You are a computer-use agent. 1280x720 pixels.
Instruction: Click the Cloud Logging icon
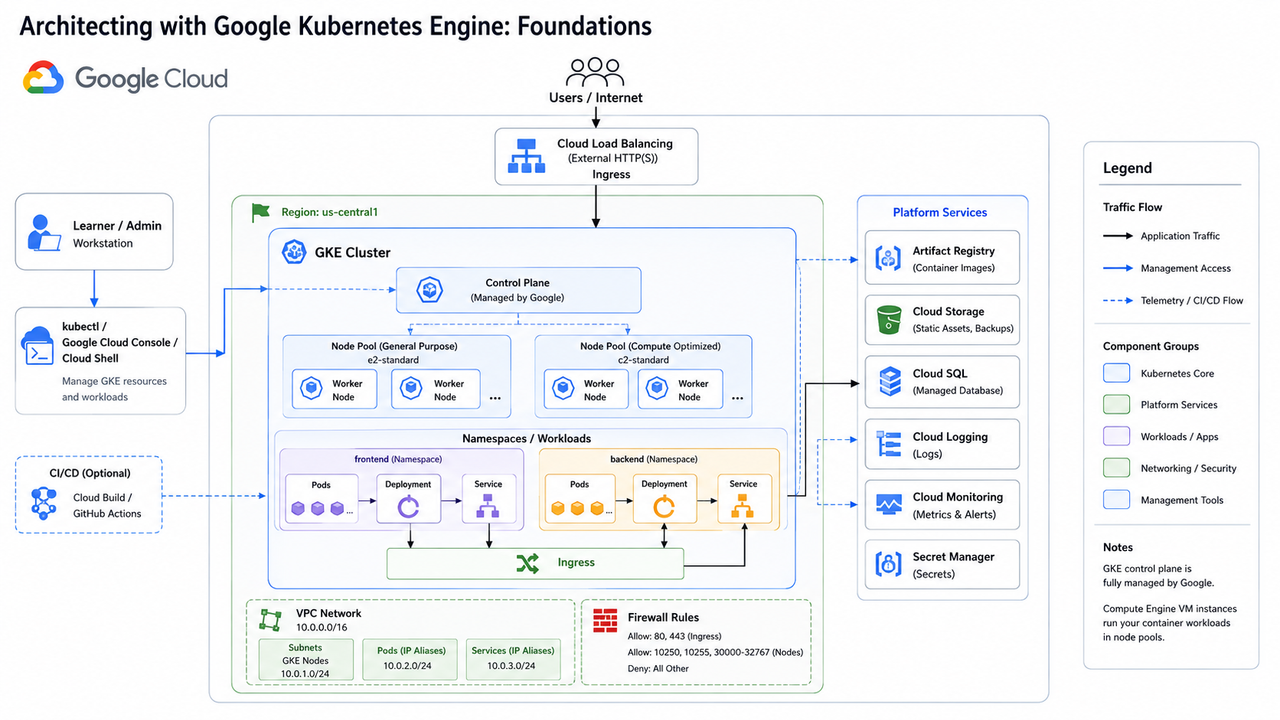pyautogui.click(x=889, y=445)
